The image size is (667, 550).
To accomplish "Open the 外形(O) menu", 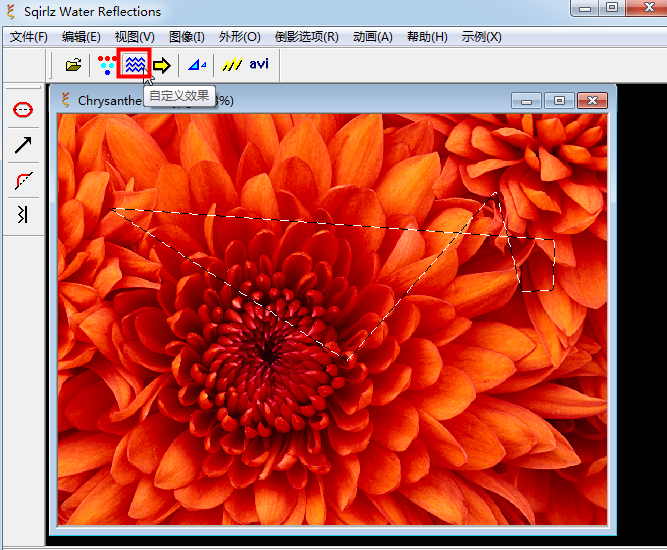I will (x=239, y=37).
